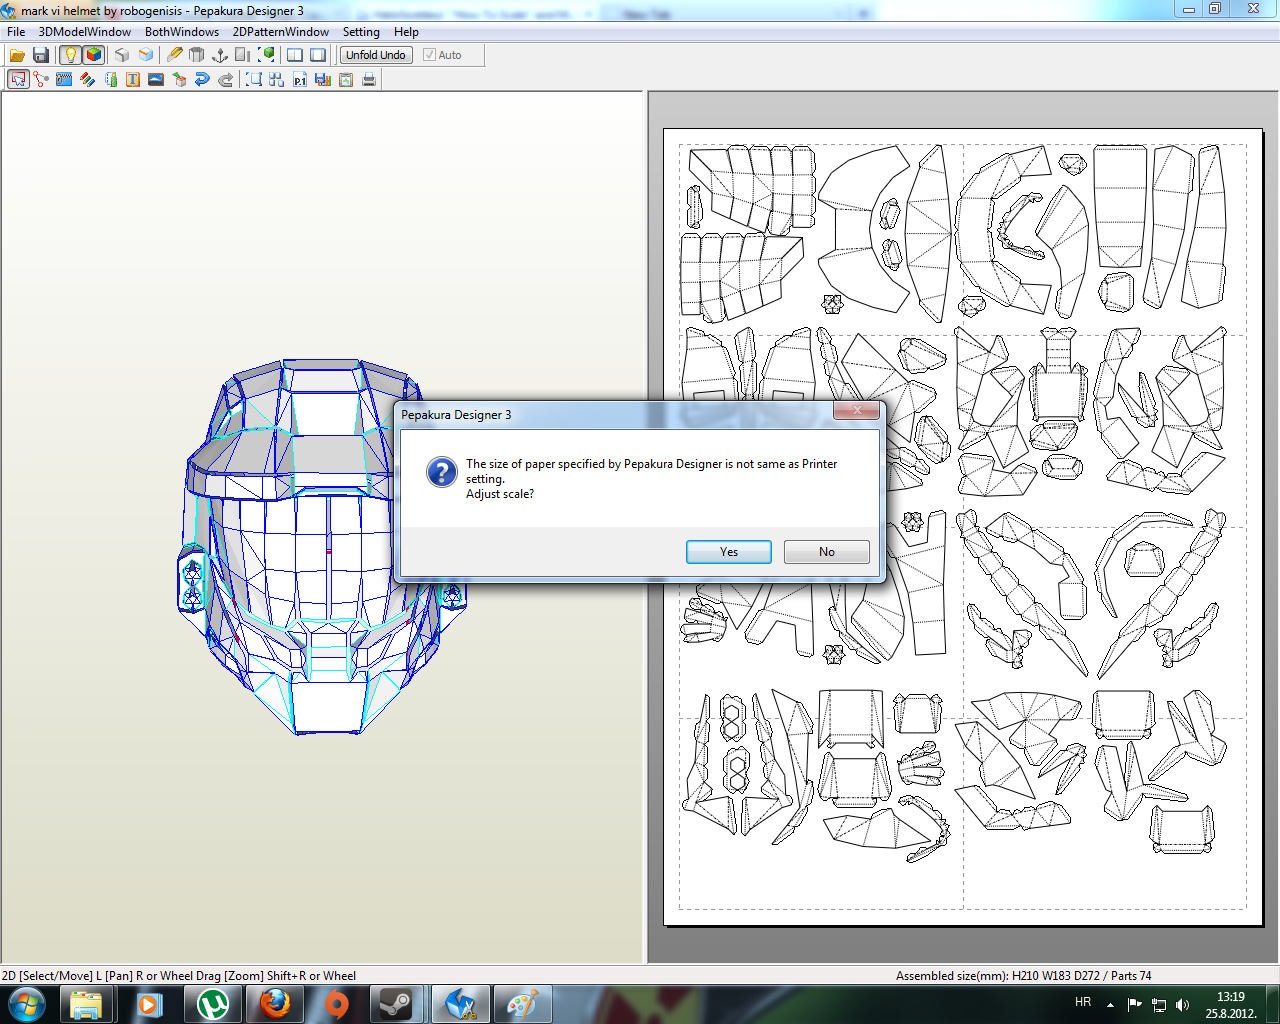Close the Pepakura Designer 3 dialog
The width and height of the screenshot is (1280, 1024).
tap(857, 410)
